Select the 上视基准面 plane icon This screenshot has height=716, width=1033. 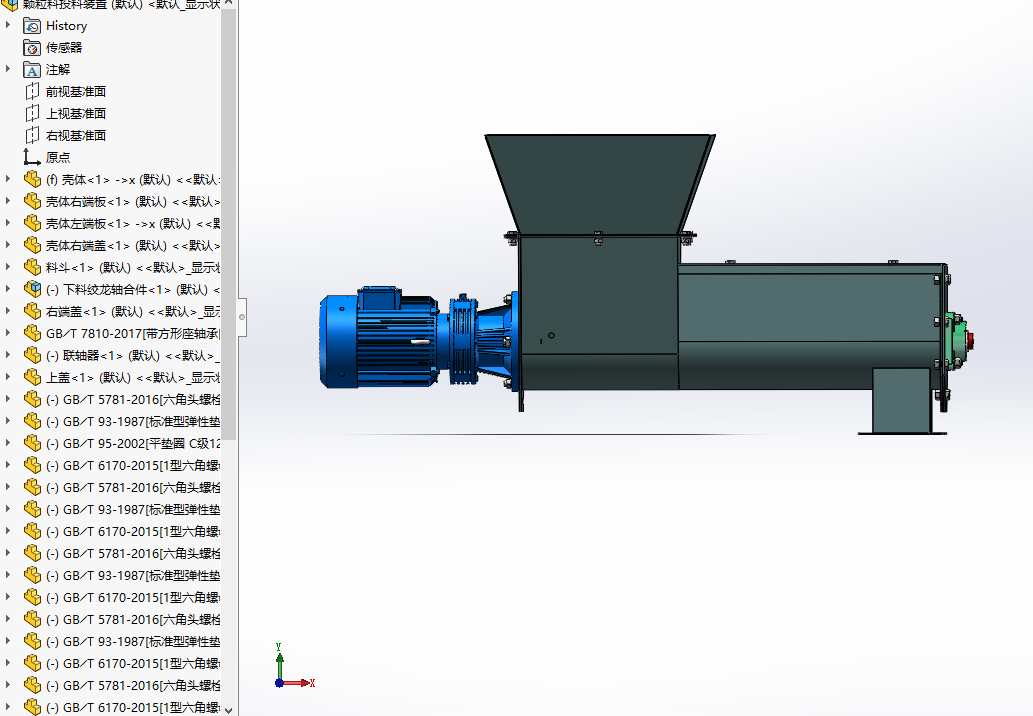point(32,113)
